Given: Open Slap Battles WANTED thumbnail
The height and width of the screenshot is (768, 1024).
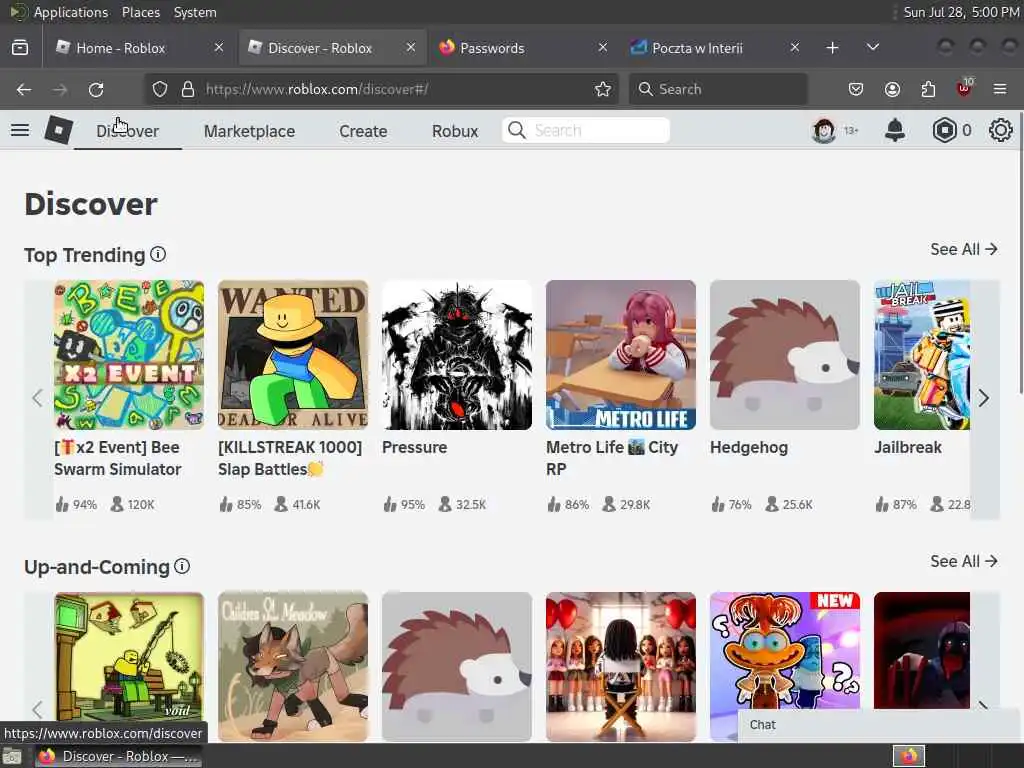Looking at the screenshot, I should tap(293, 355).
